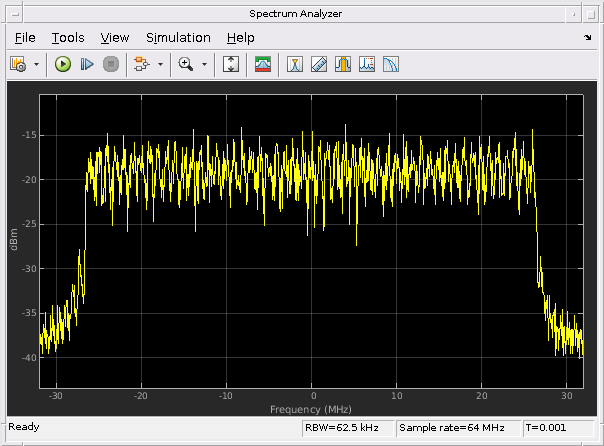
Task: Toggle the Channel Measurements tool
Action: tap(343, 64)
